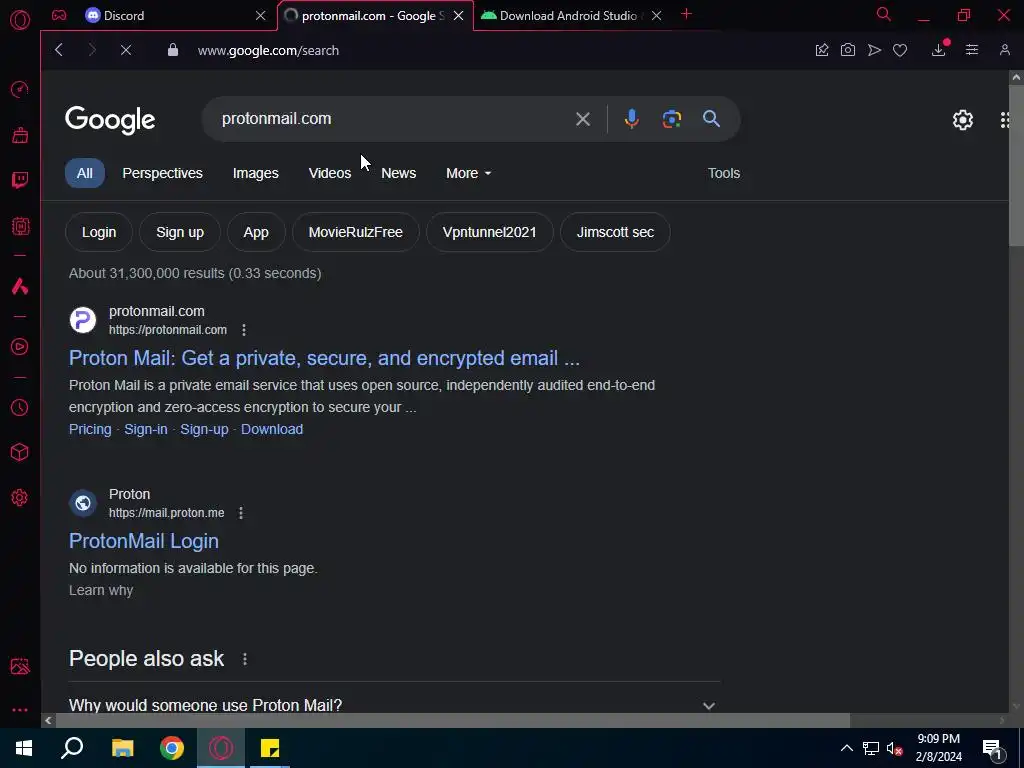Show hidden system tray icons
1024x768 pixels.
tap(846, 748)
